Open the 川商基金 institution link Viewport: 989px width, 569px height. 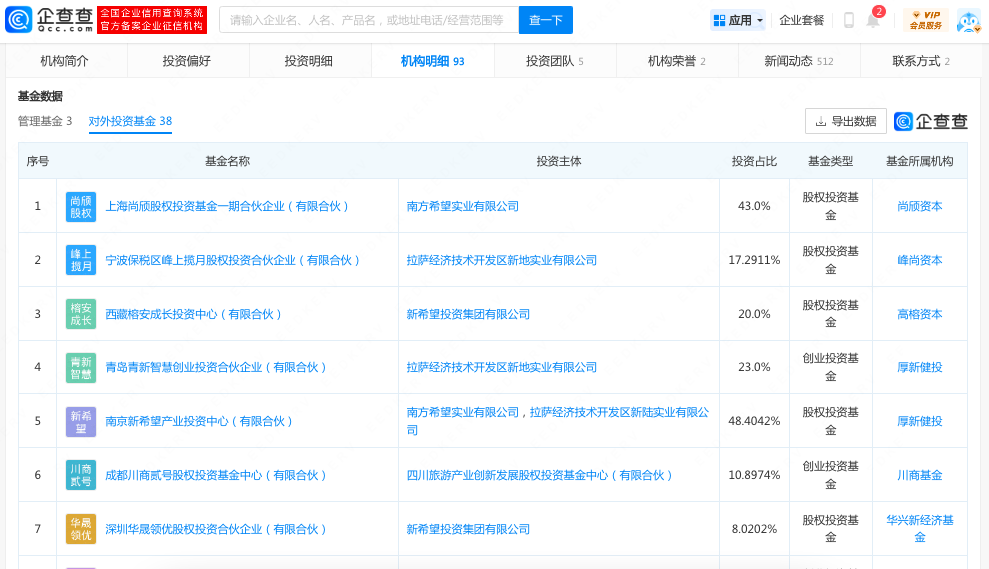tap(919, 475)
